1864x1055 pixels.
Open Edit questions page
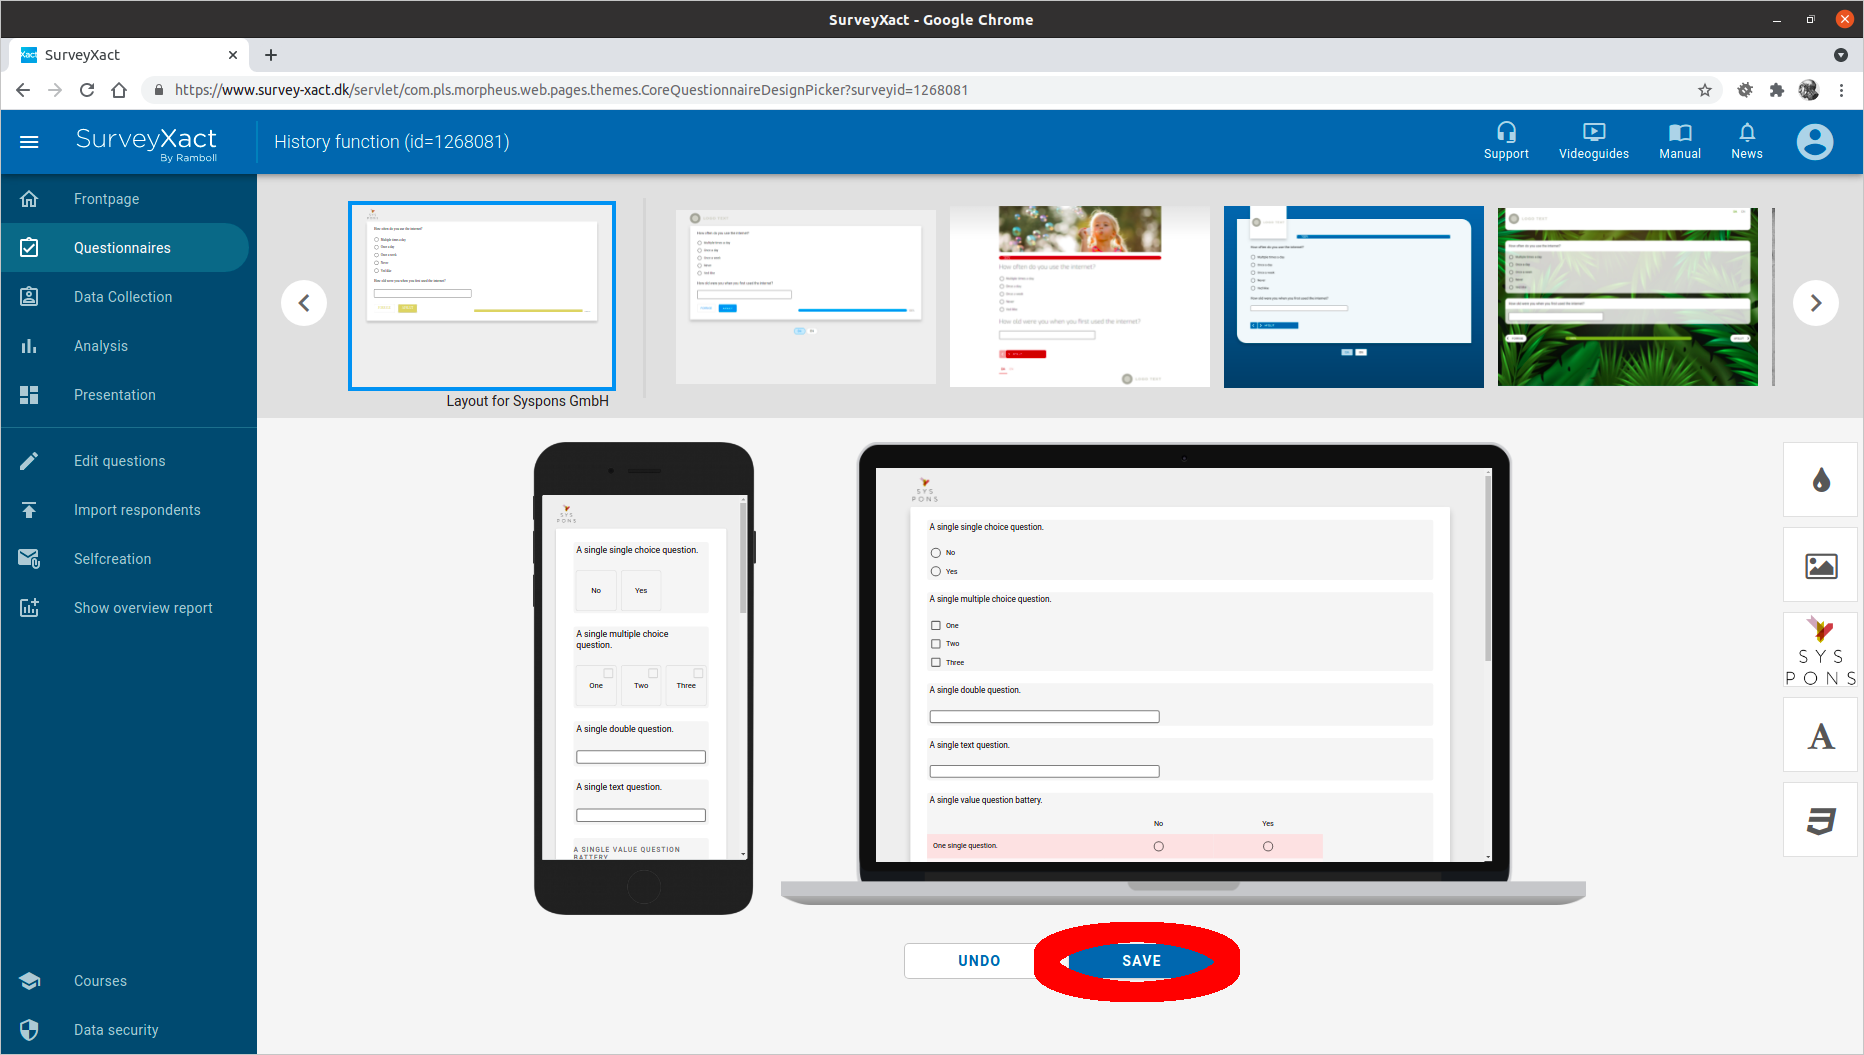120,461
